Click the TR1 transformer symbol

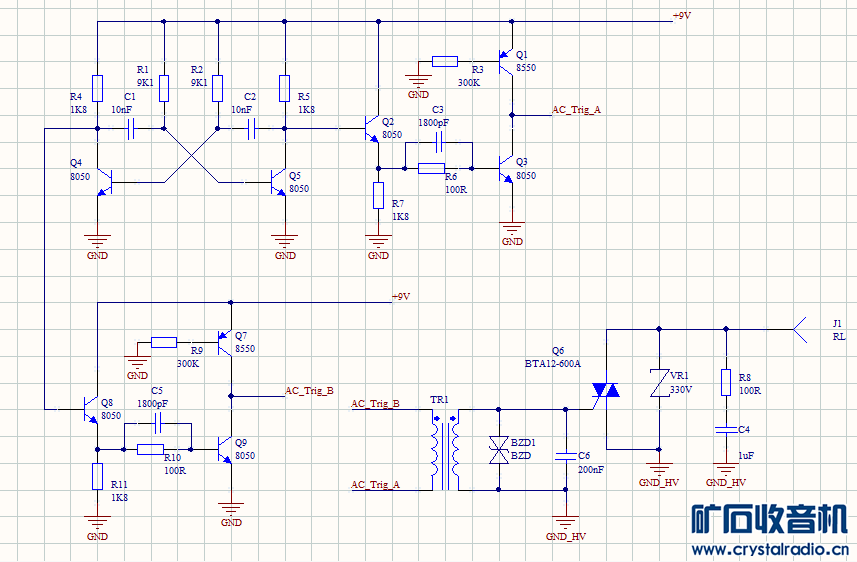tap(445, 450)
